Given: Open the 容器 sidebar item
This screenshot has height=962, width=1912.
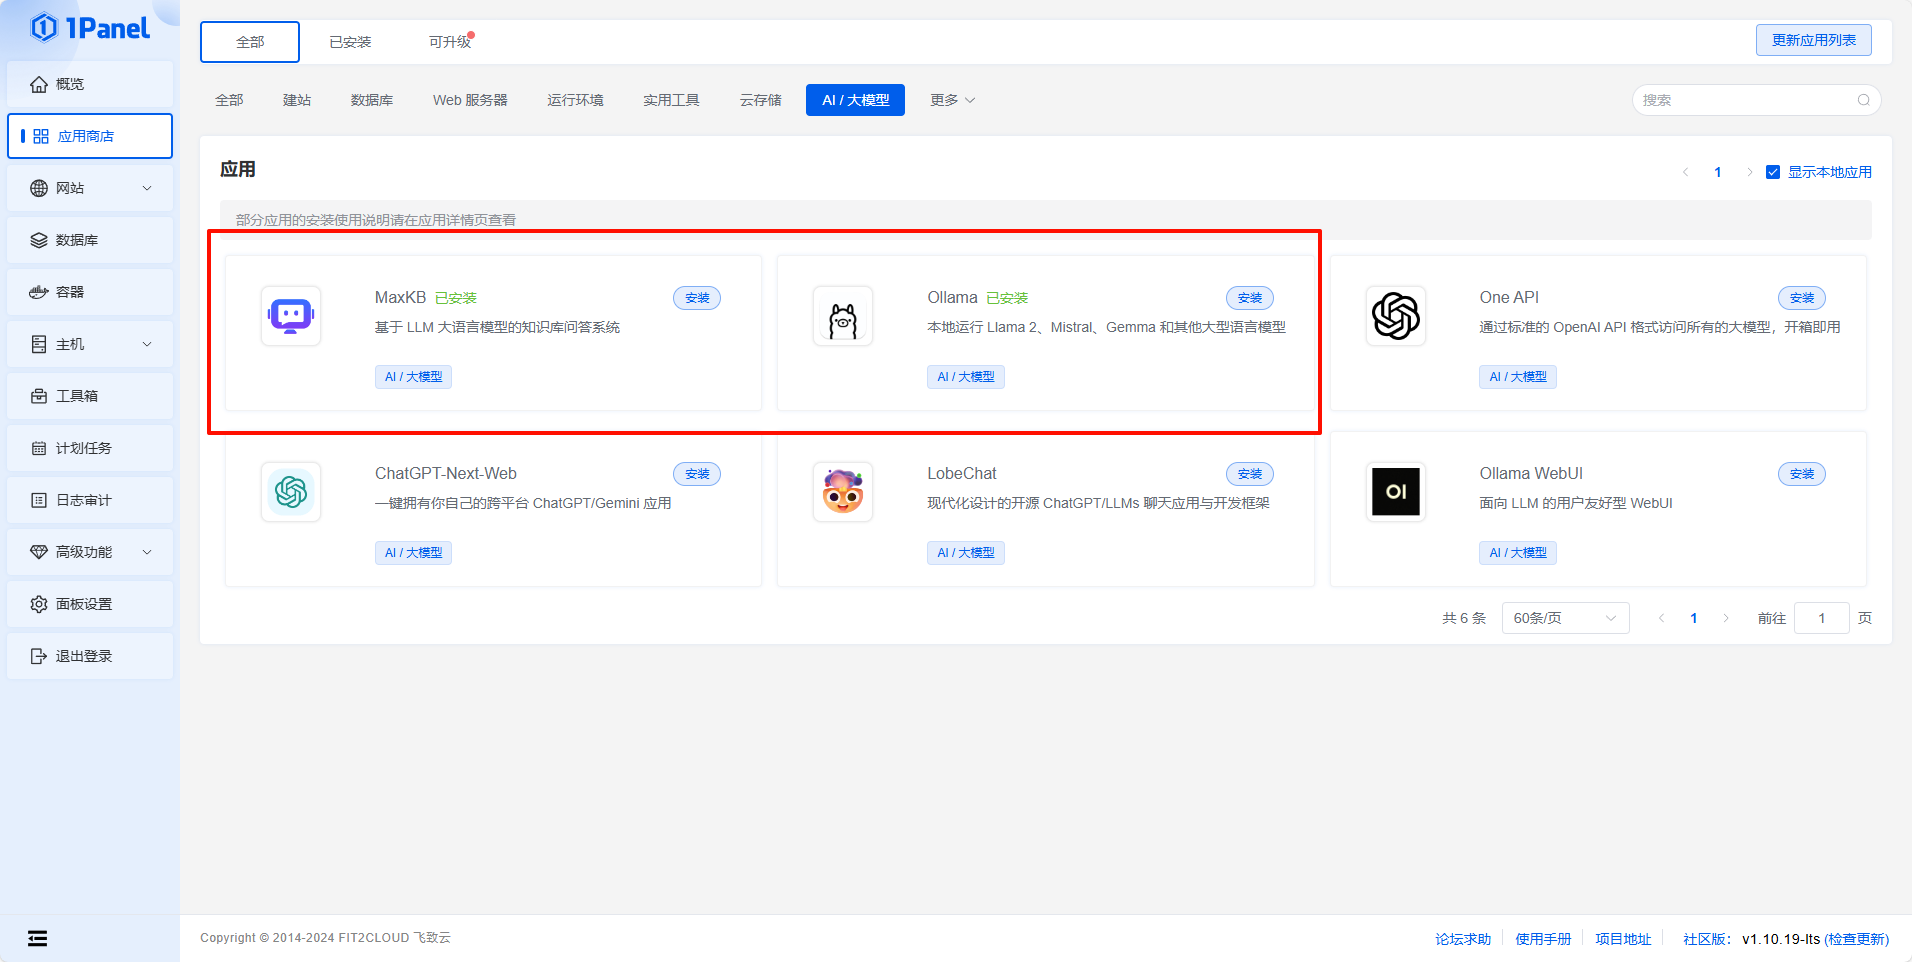Looking at the screenshot, I should coord(90,292).
